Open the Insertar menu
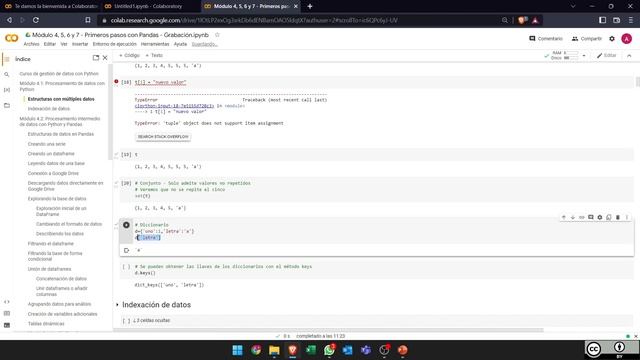 pyautogui.click(x=80, y=44)
